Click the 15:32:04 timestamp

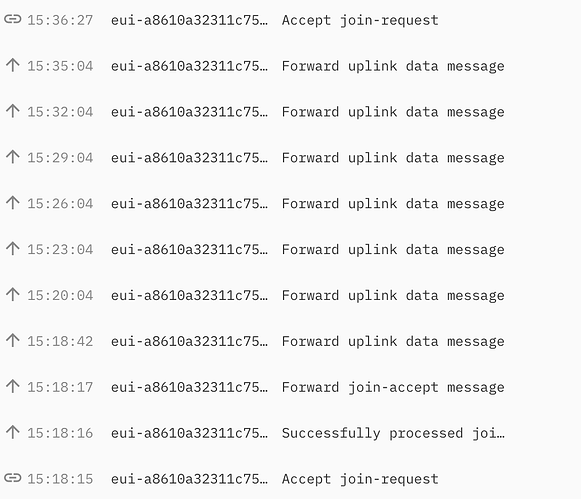click(60, 112)
